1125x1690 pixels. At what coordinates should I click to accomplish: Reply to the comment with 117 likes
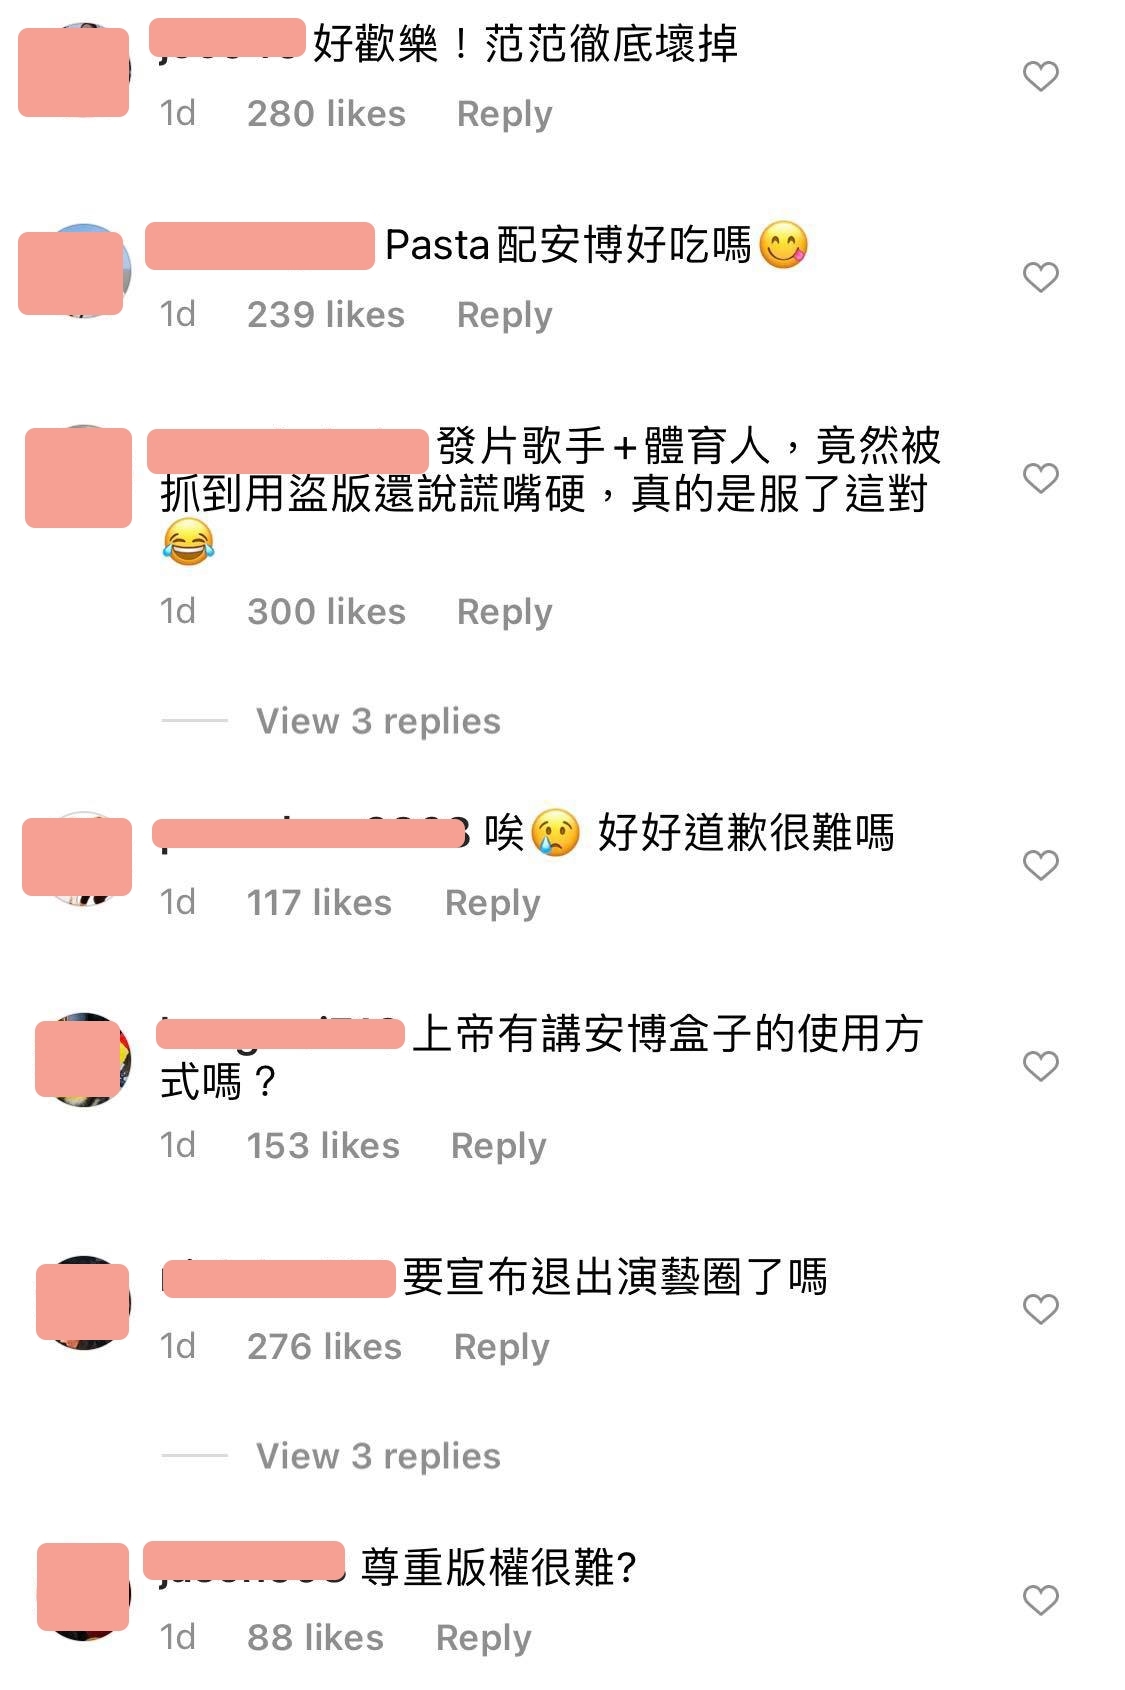pos(492,903)
